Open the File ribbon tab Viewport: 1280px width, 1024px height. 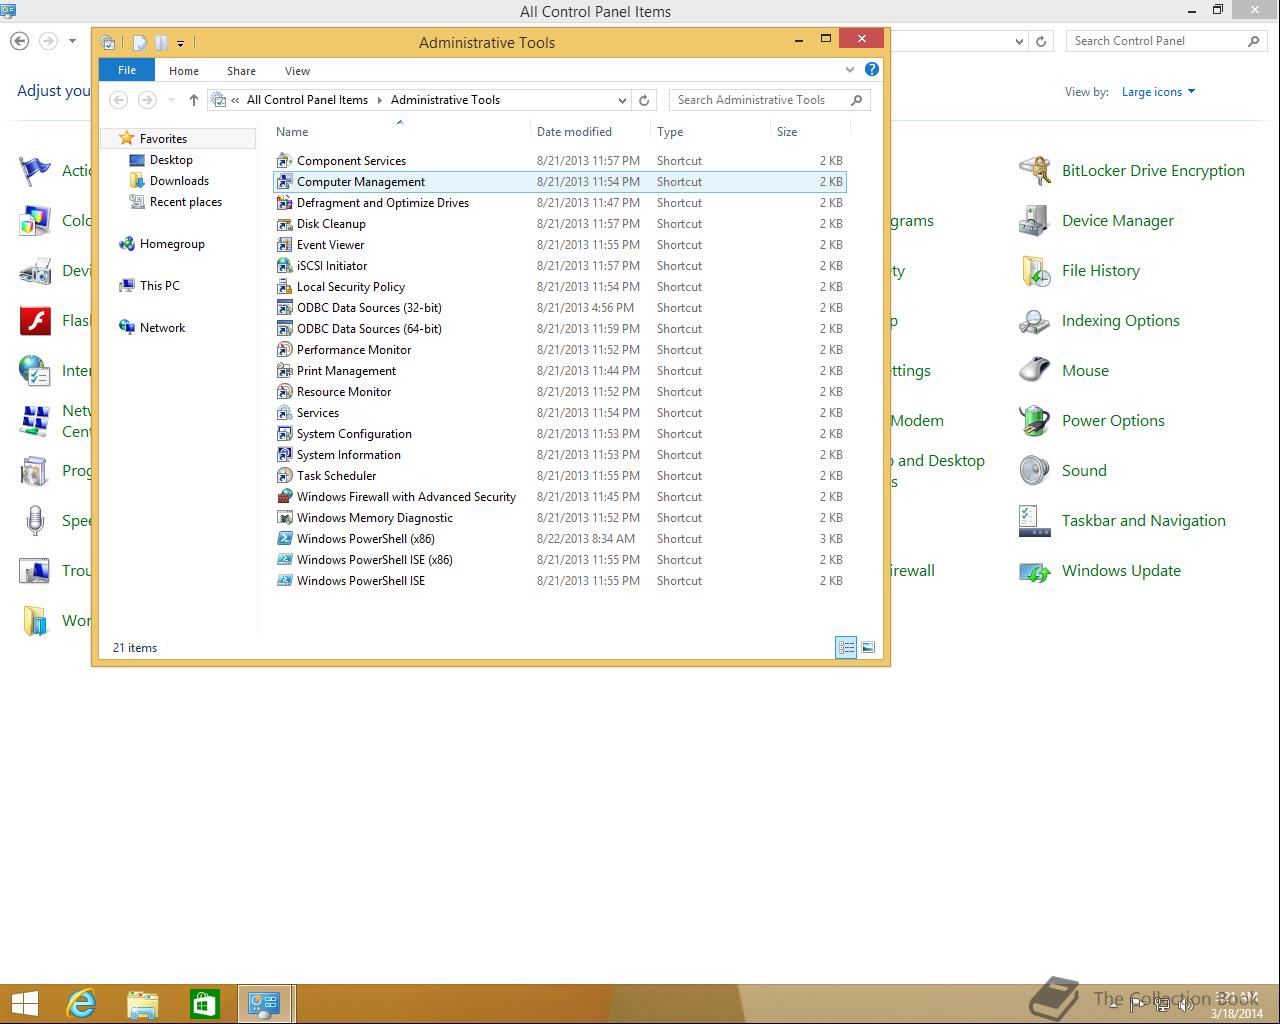127,70
